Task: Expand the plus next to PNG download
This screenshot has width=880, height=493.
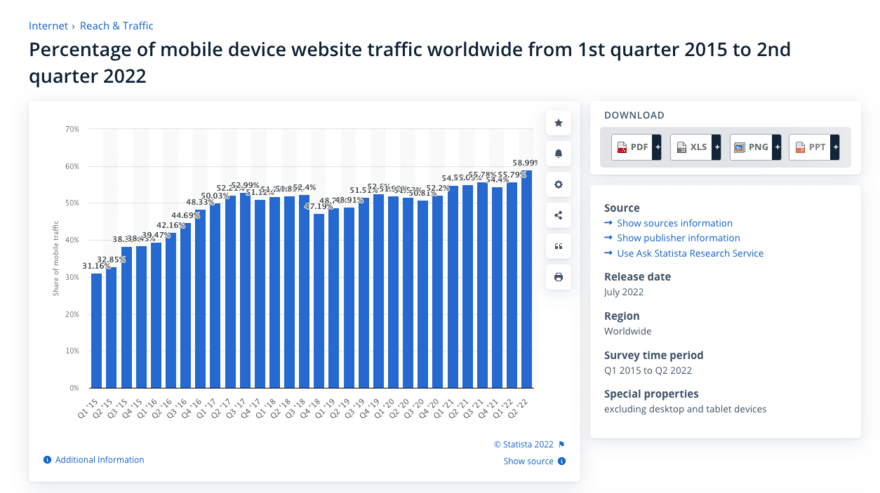Action: (x=777, y=147)
